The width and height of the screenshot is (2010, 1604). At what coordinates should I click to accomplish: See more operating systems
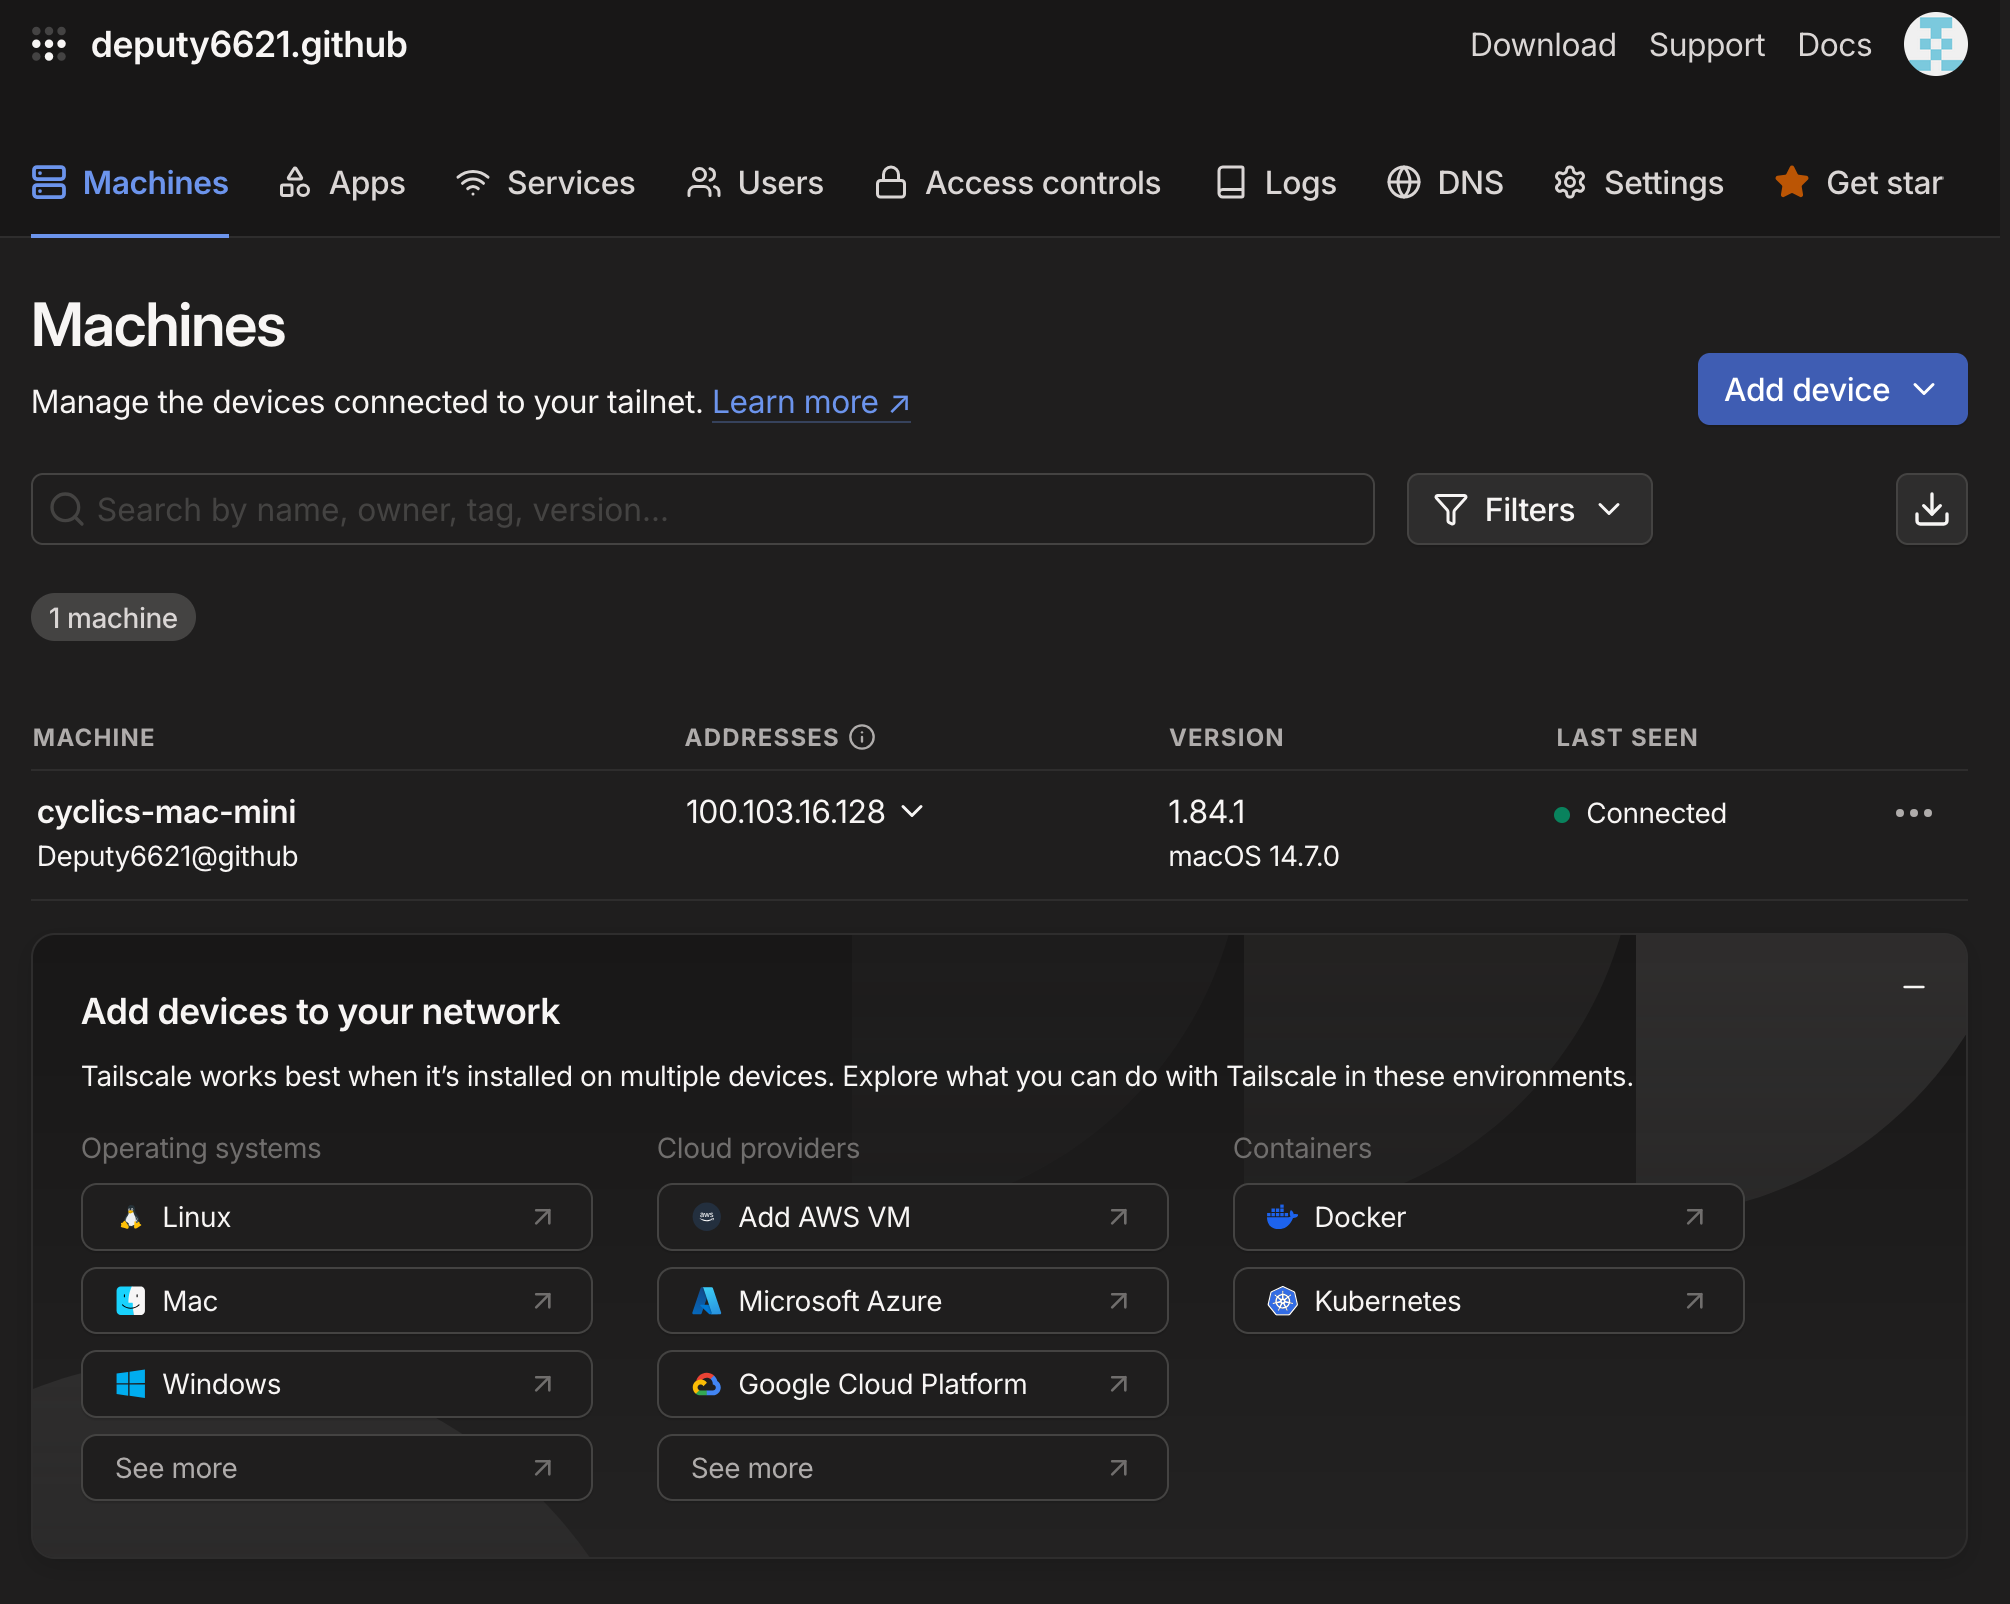336,1468
